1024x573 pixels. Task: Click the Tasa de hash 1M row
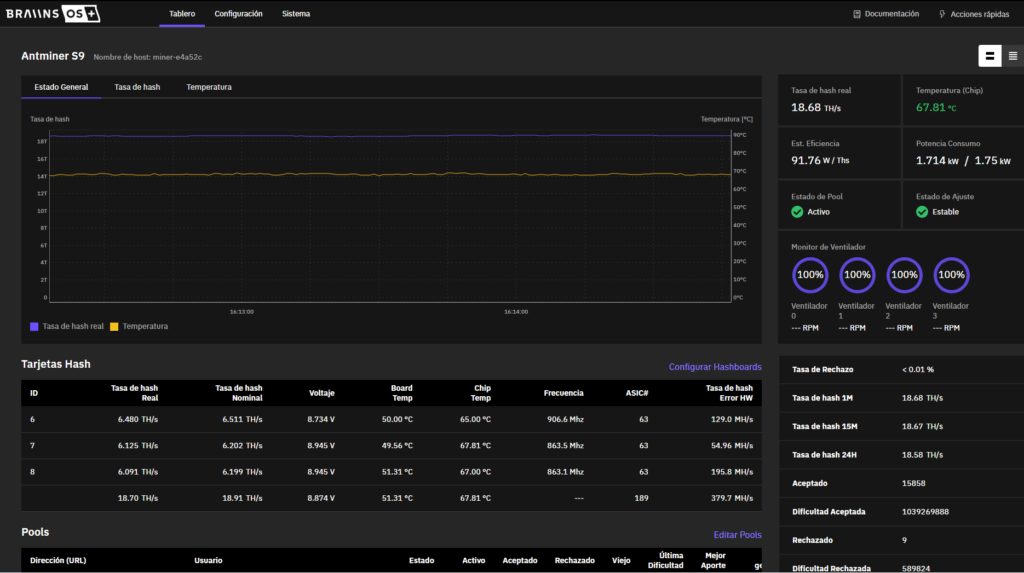point(901,398)
